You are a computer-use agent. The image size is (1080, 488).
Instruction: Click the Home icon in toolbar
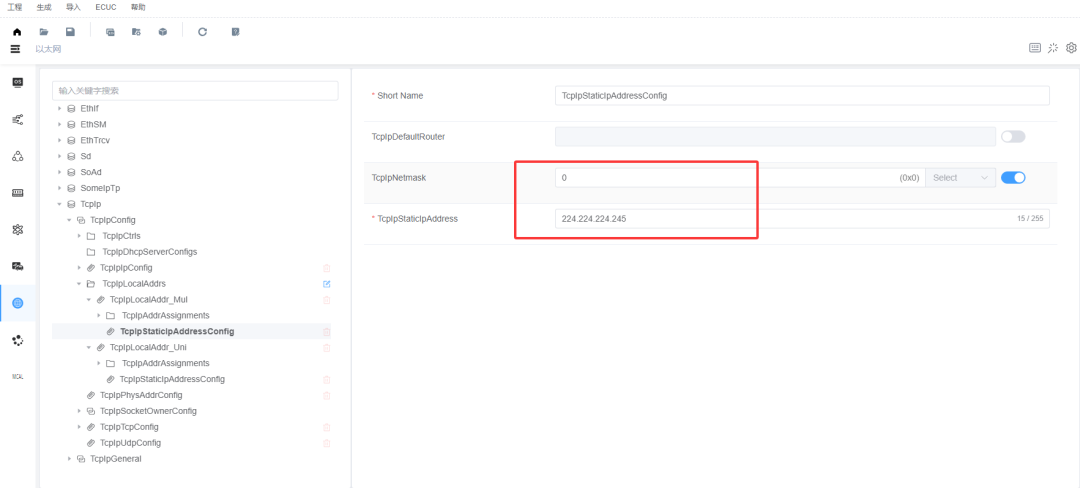tap(17, 32)
